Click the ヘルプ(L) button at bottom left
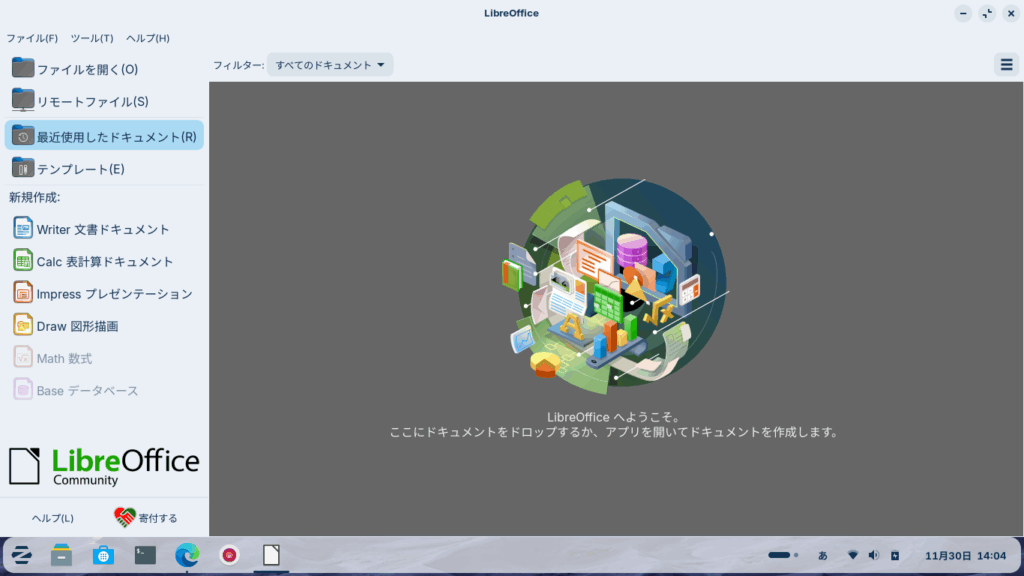 pos(52,518)
